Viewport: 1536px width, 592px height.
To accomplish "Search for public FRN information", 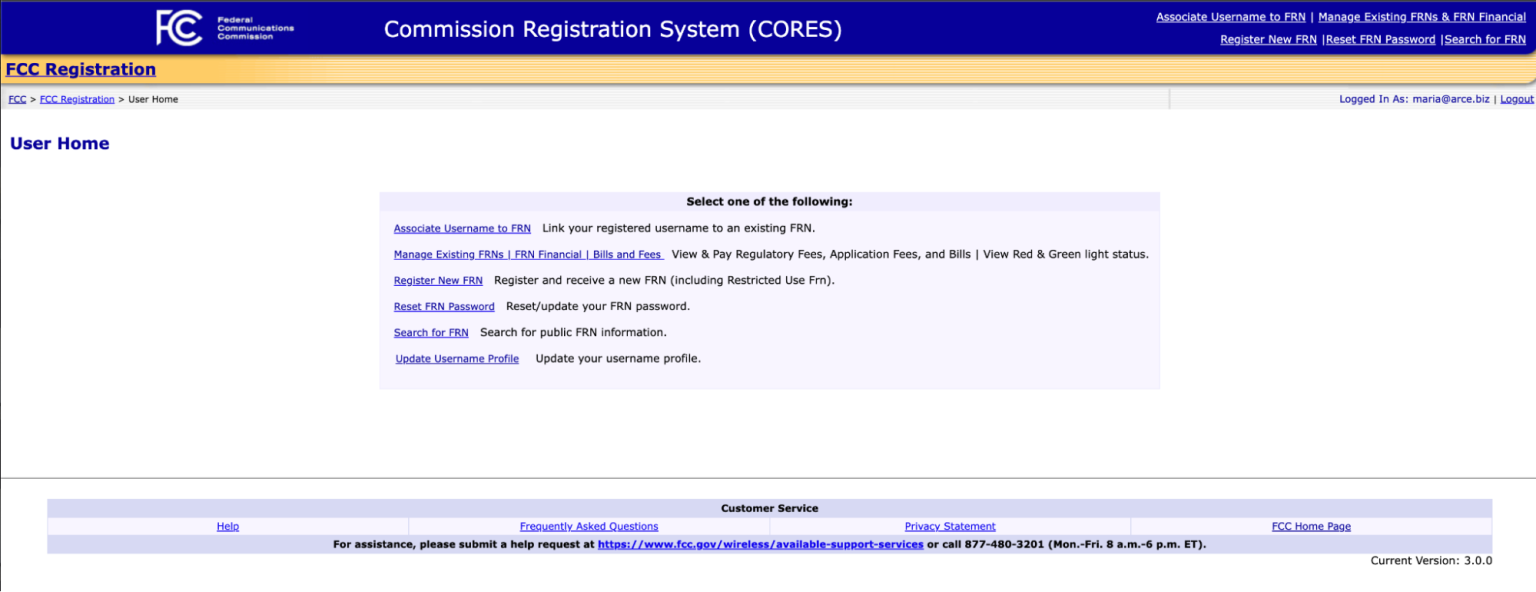I will tap(431, 332).
